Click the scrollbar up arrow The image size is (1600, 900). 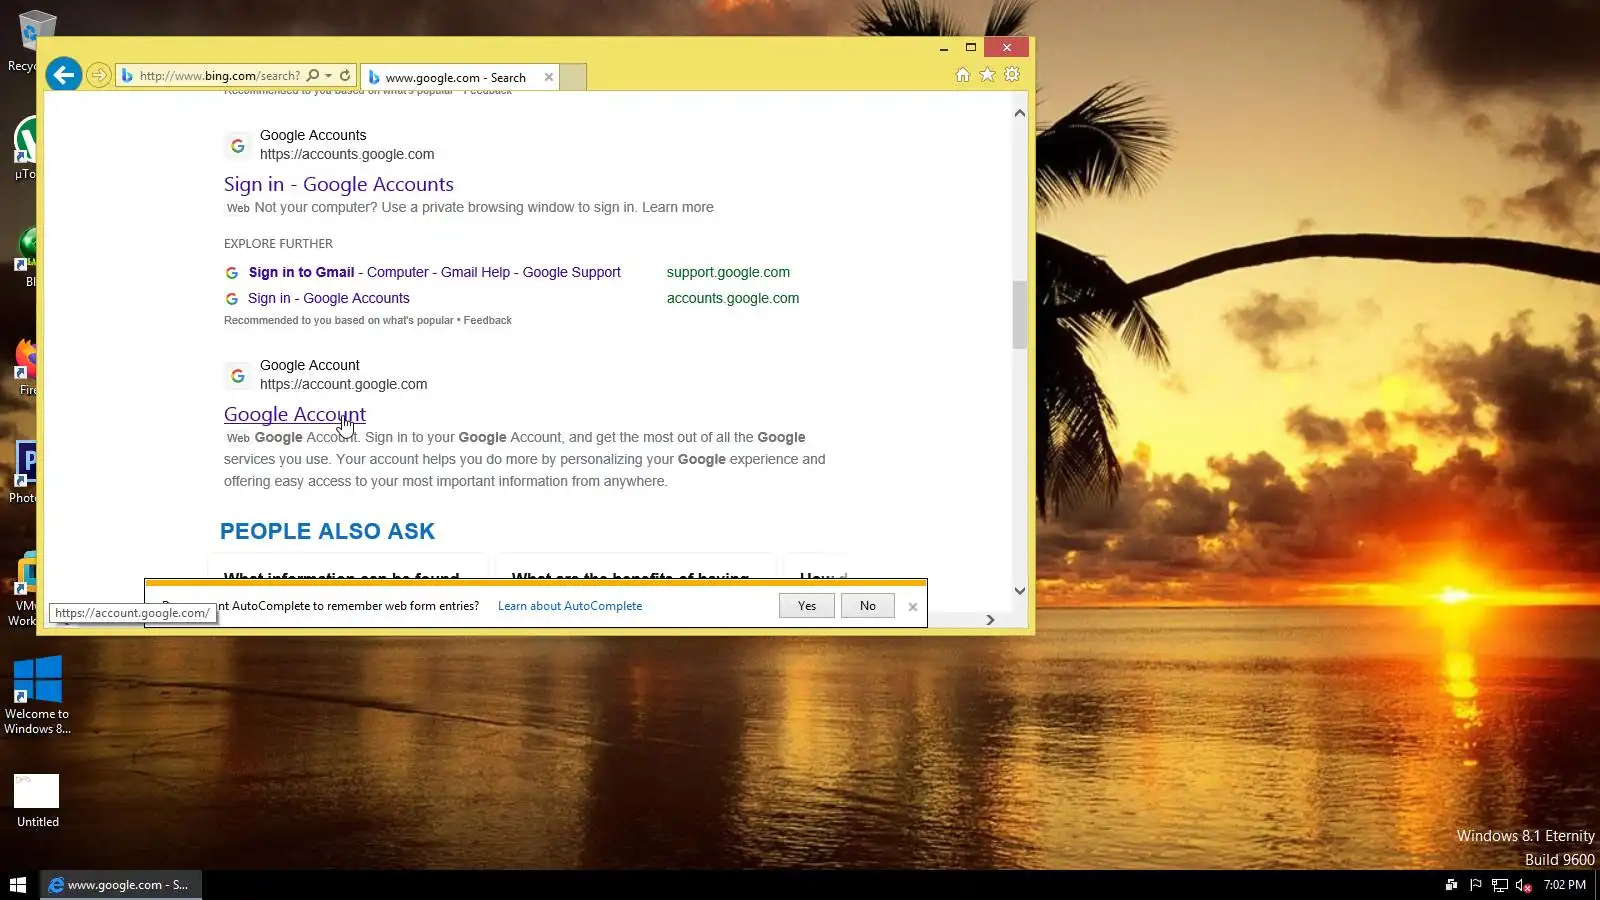[x=1020, y=113]
